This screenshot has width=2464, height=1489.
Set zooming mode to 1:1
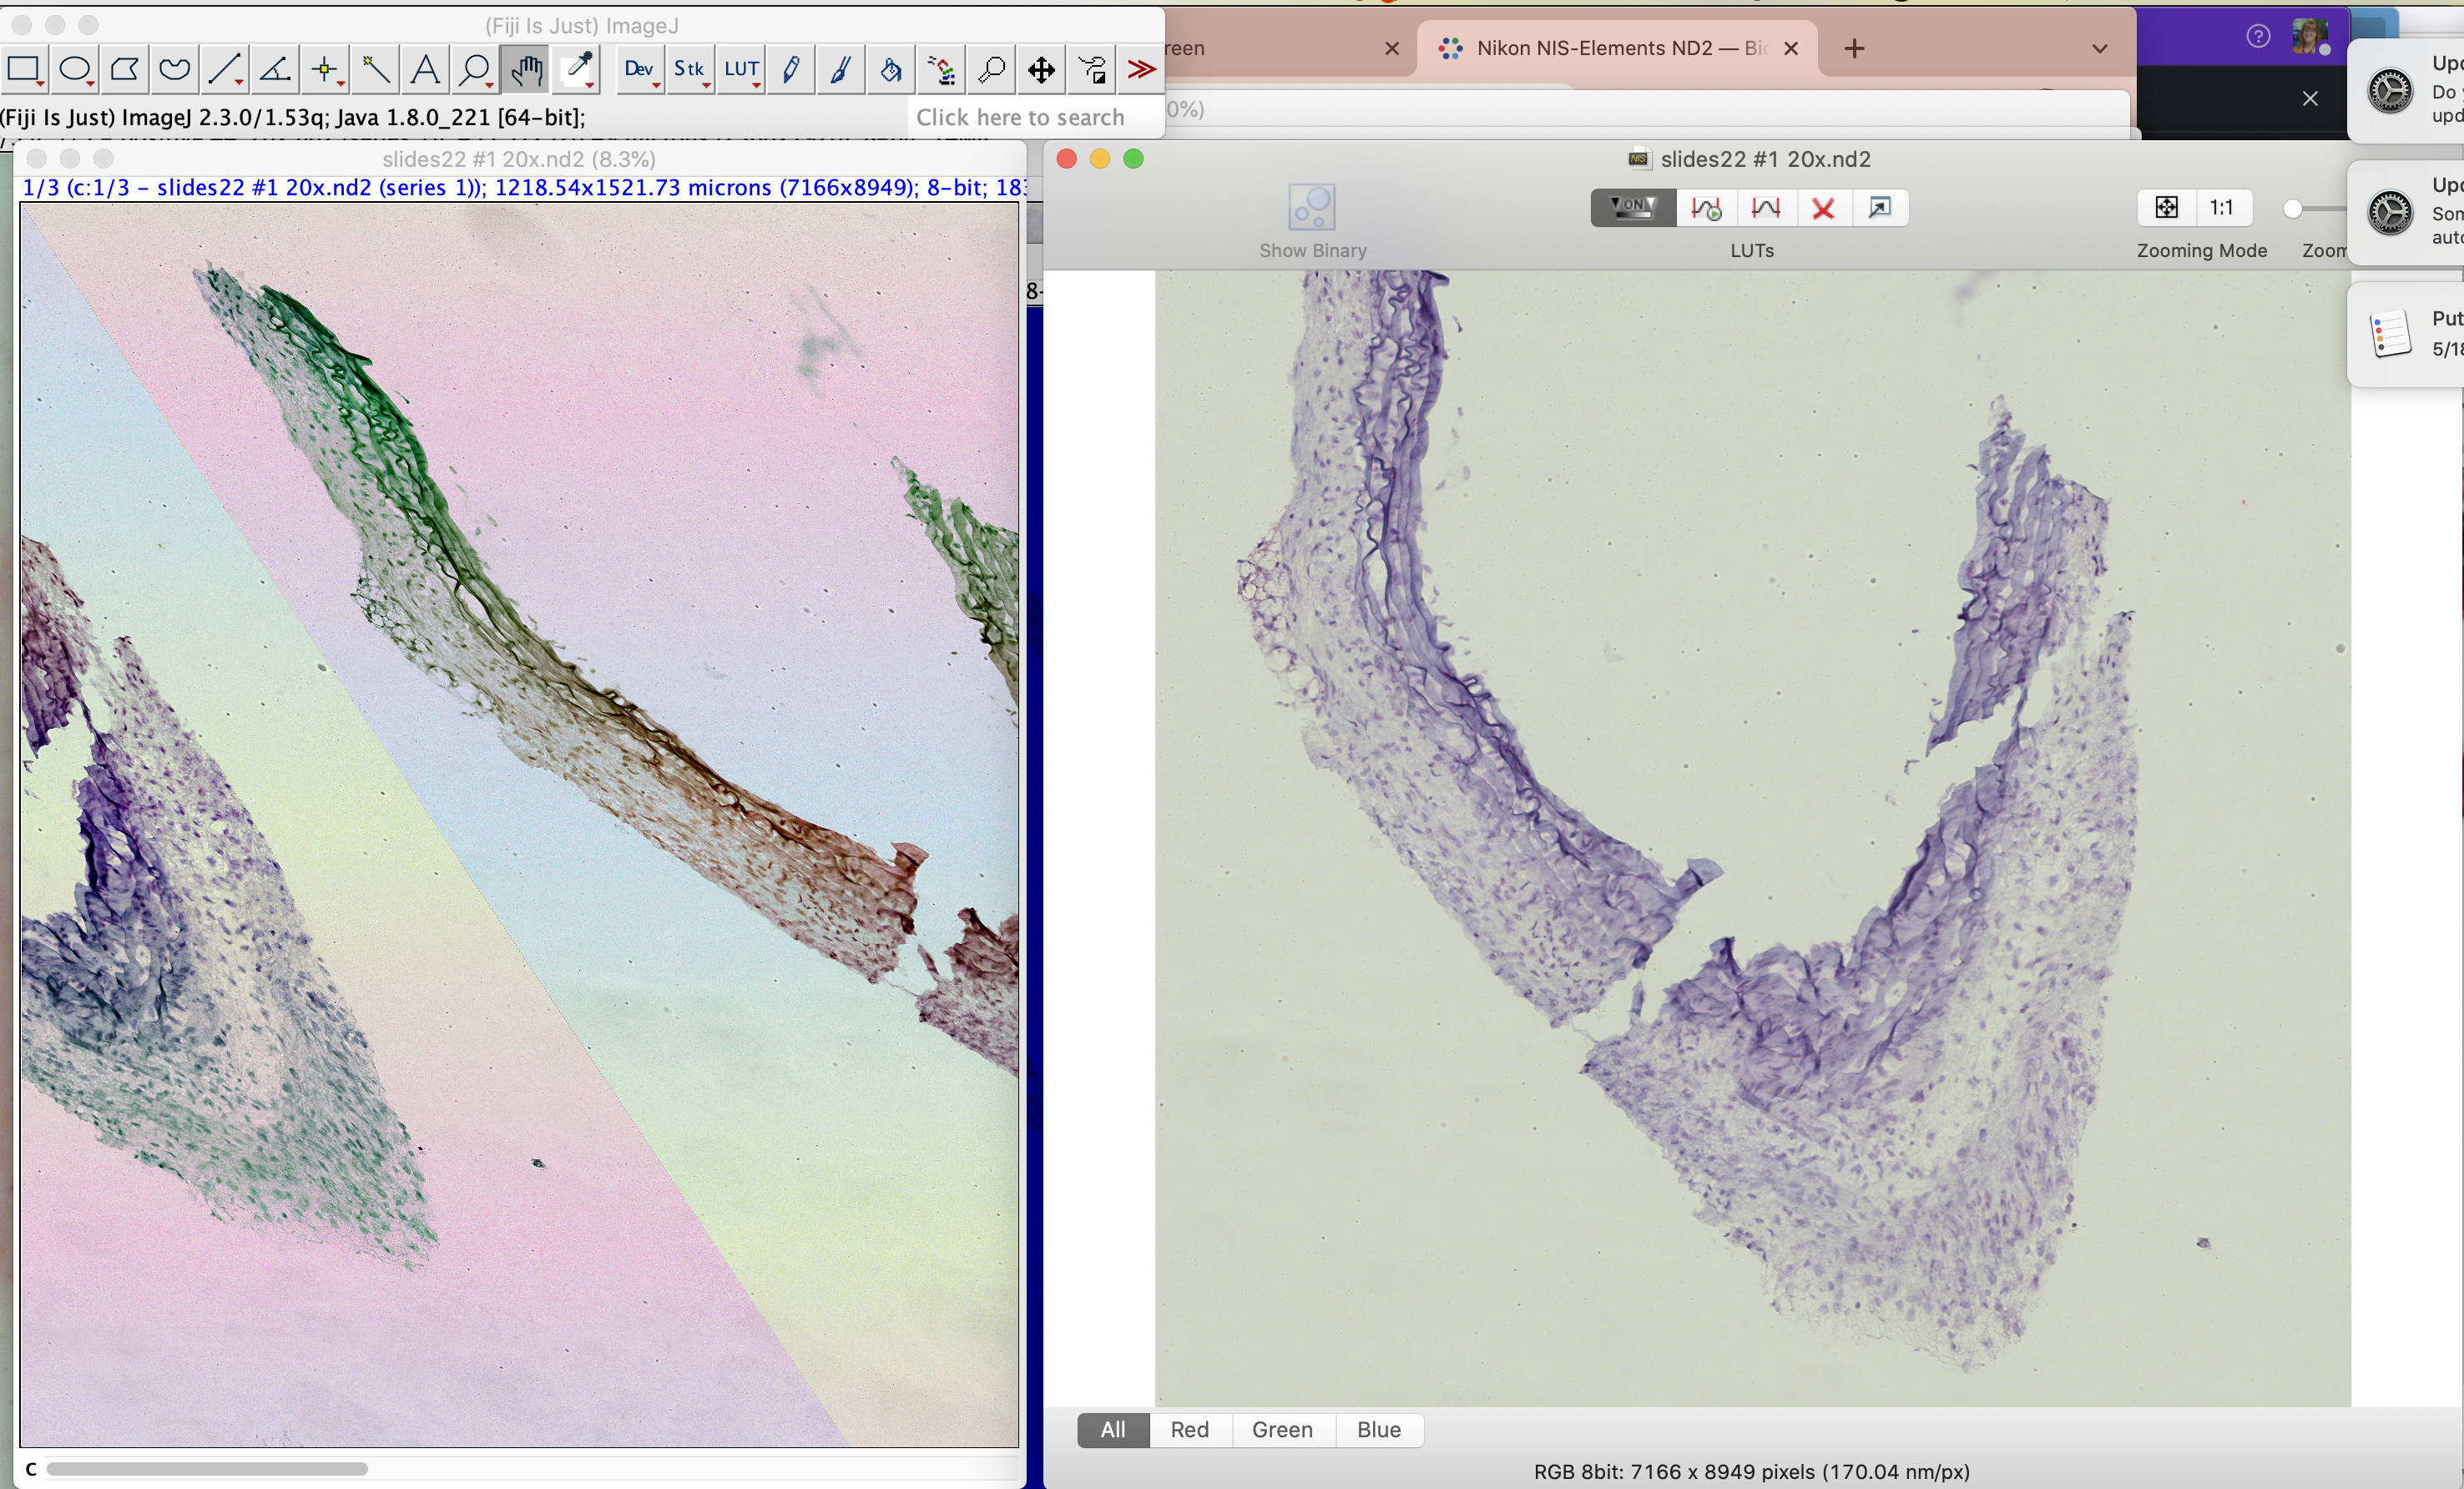2221,208
